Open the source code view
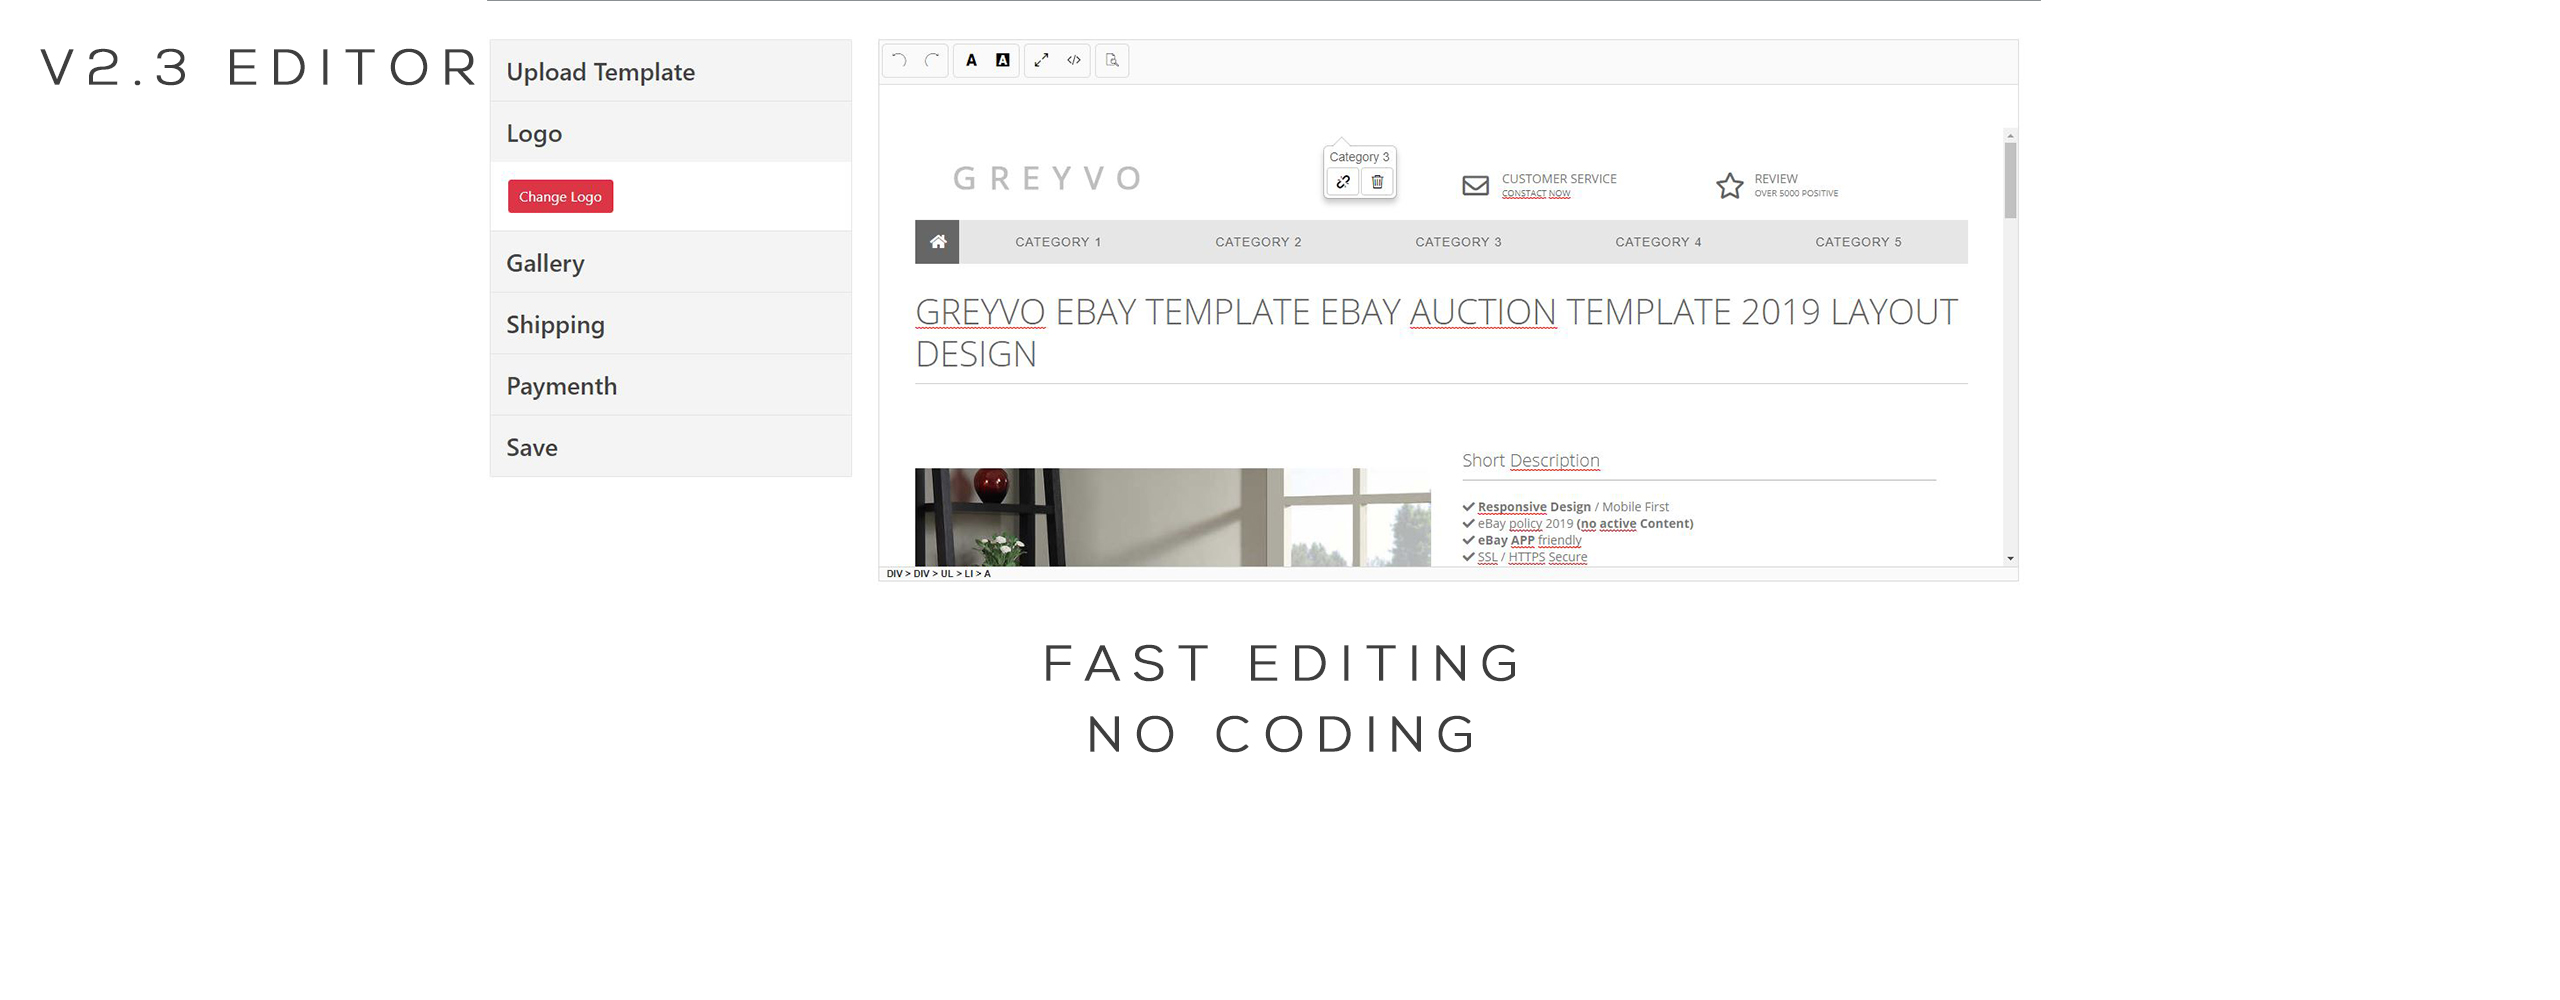The width and height of the screenshot is (2560, 1000). tap(1074, 60)
